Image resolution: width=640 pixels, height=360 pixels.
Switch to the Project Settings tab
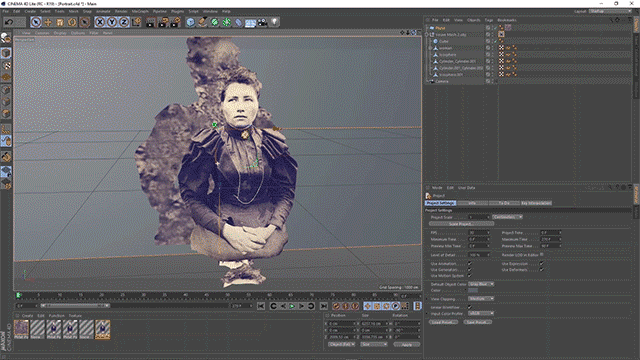(x=440, y=203)
